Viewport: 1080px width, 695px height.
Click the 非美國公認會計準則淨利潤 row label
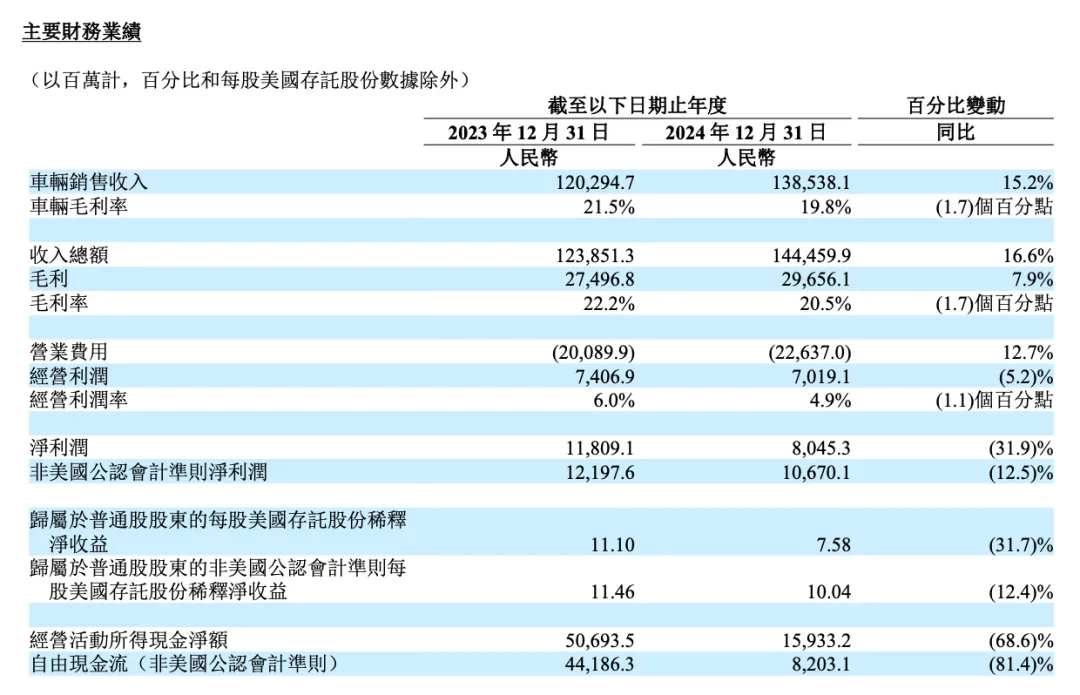coord(148,472)
